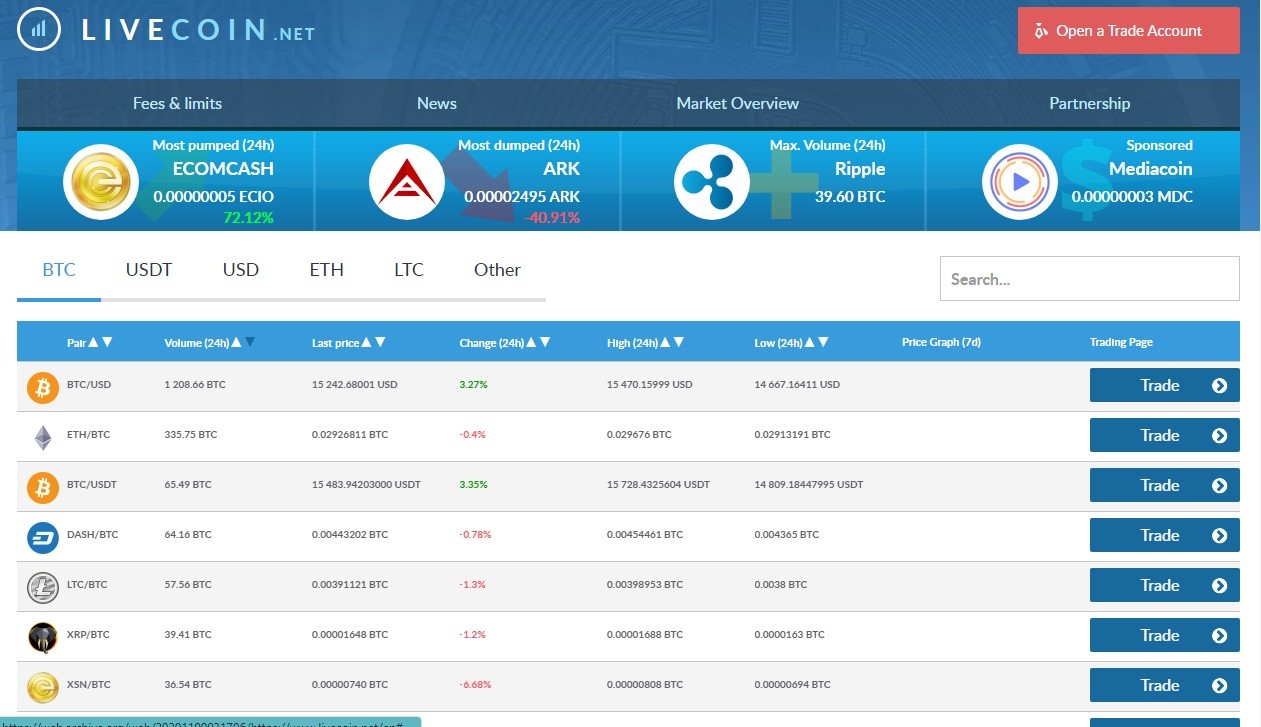Click the 72.12% pumped percentage
This screenshot has width=1261, height=727.
click(x=248, y=217)
